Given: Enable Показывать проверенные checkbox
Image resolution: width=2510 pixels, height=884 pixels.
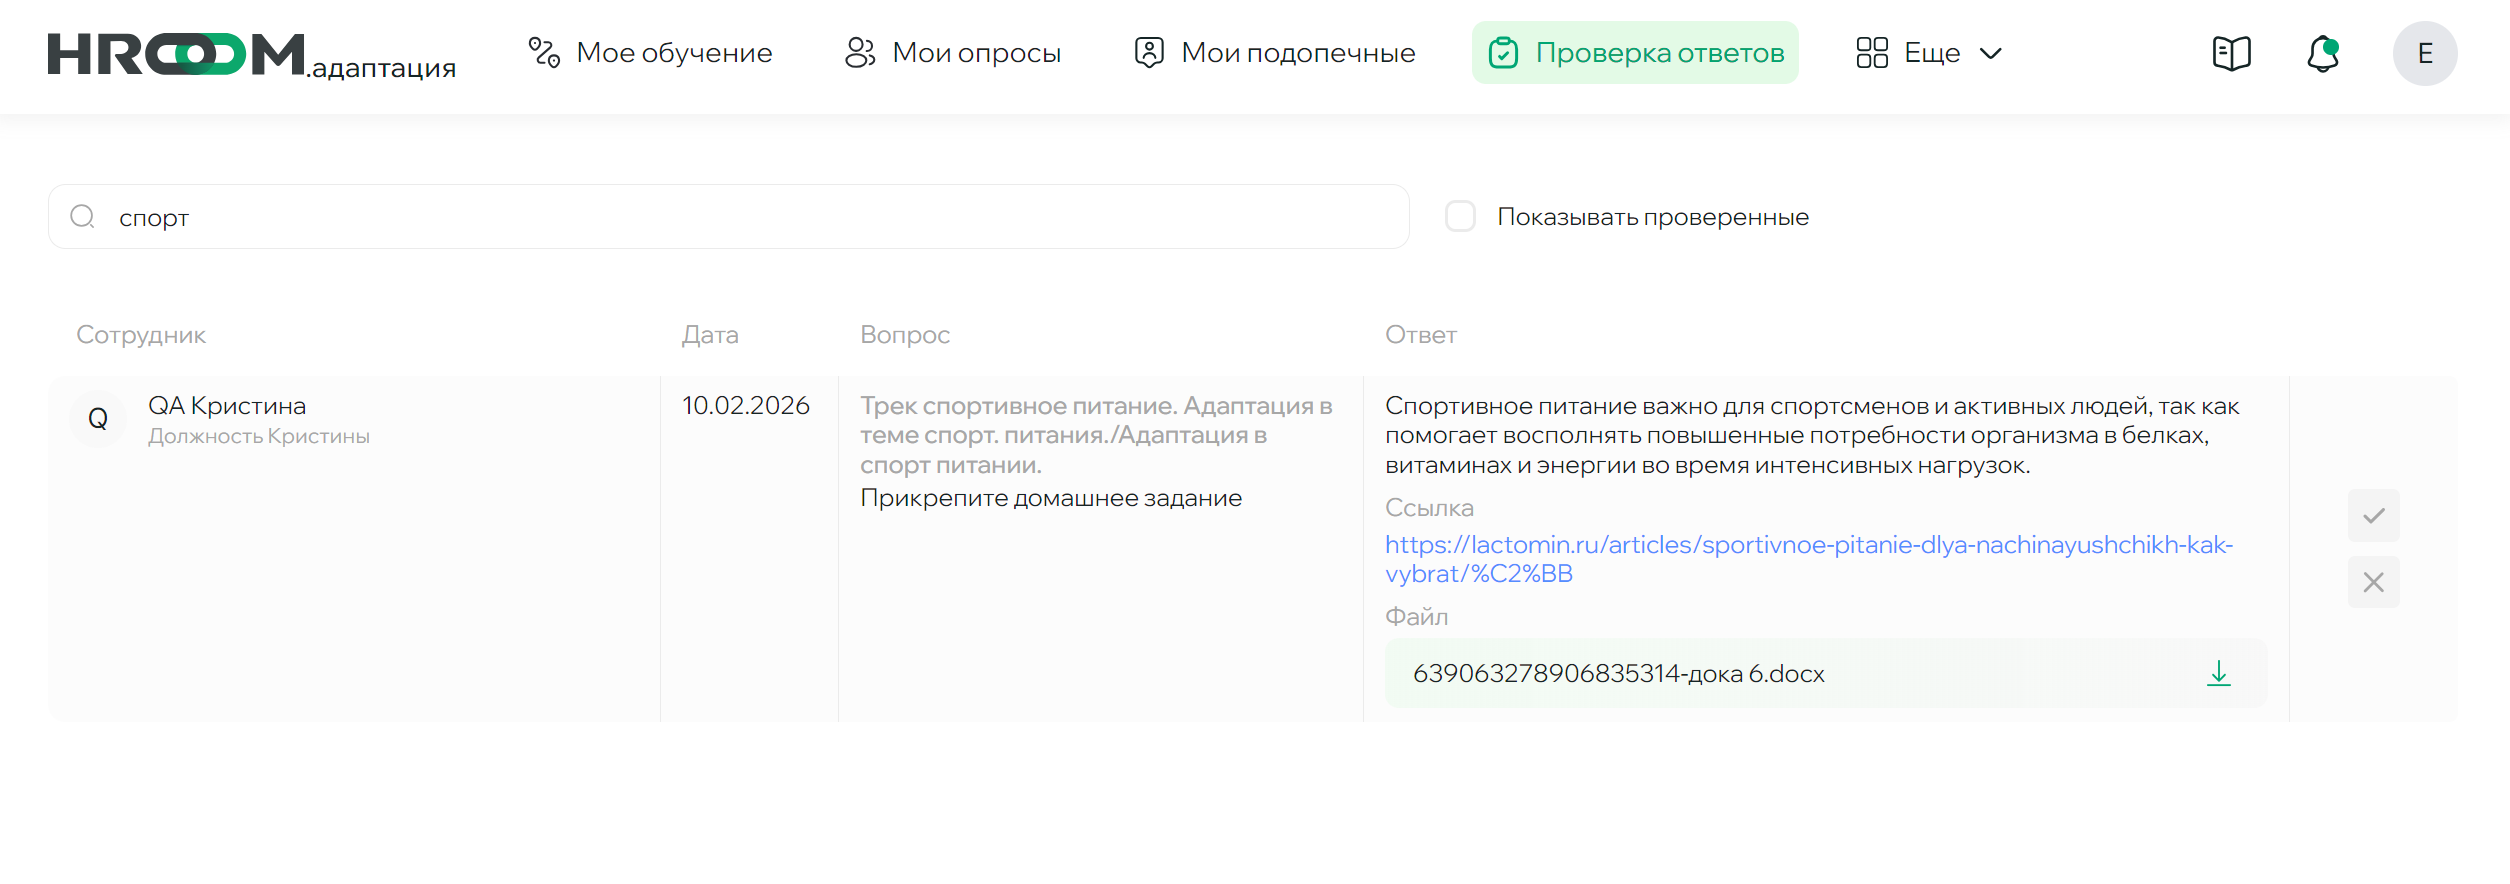Looking at the screenshot, I should point(1460,217).
